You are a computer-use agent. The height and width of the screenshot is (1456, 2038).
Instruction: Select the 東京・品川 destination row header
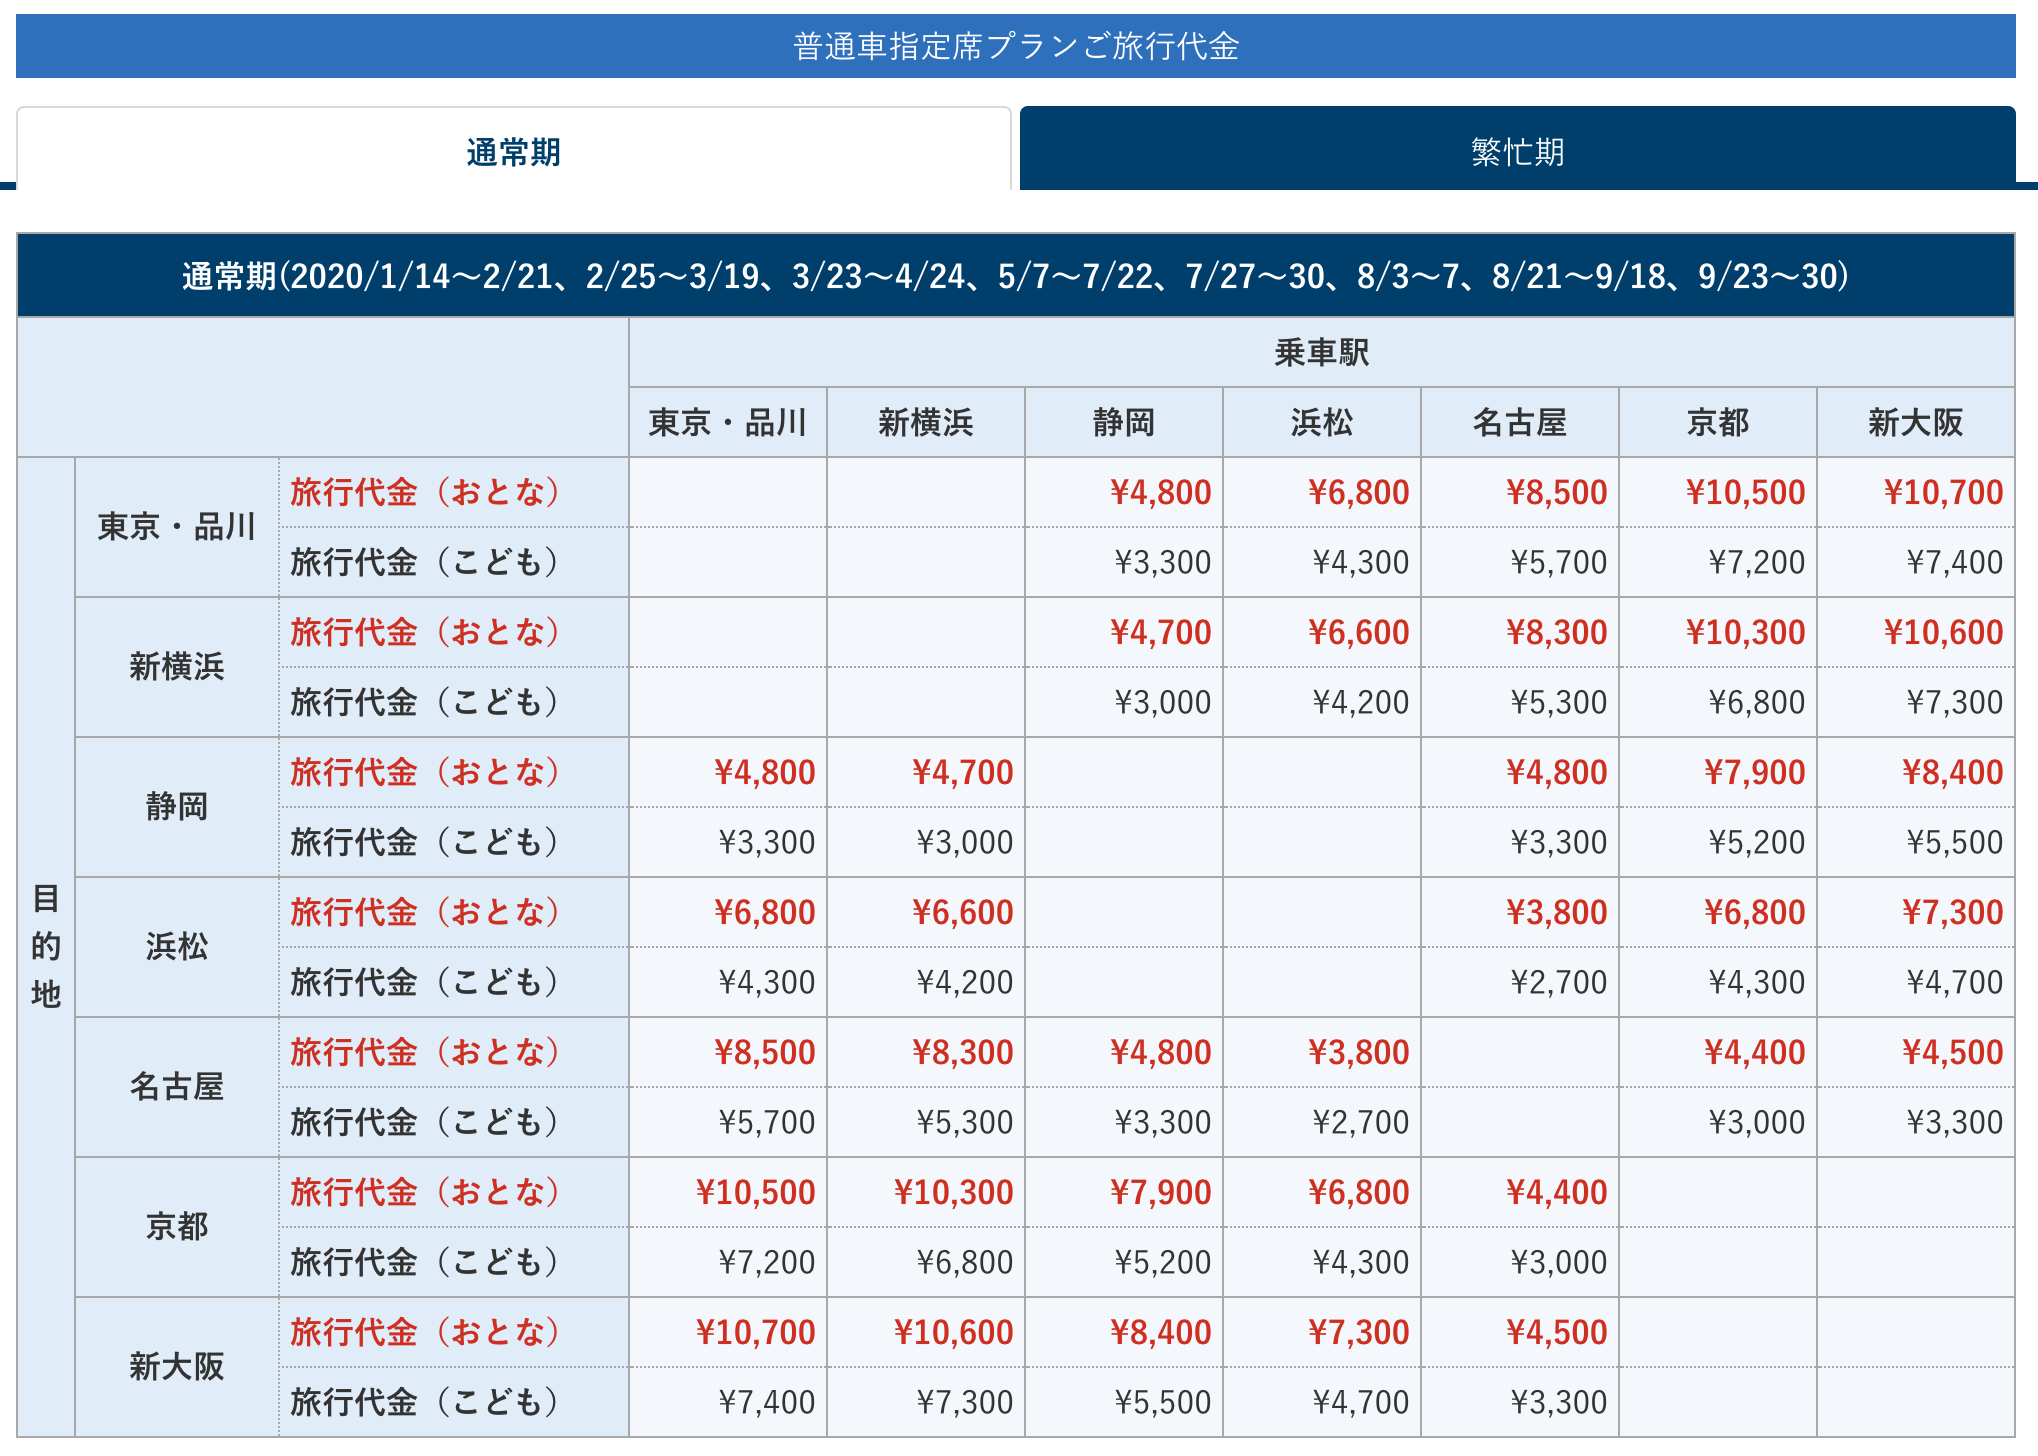[x=177, y=527]
